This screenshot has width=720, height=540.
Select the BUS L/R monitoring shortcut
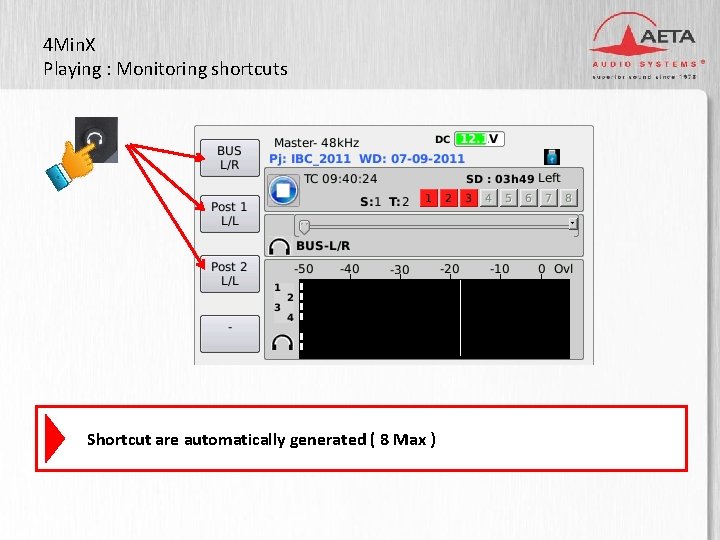point(230,158)
